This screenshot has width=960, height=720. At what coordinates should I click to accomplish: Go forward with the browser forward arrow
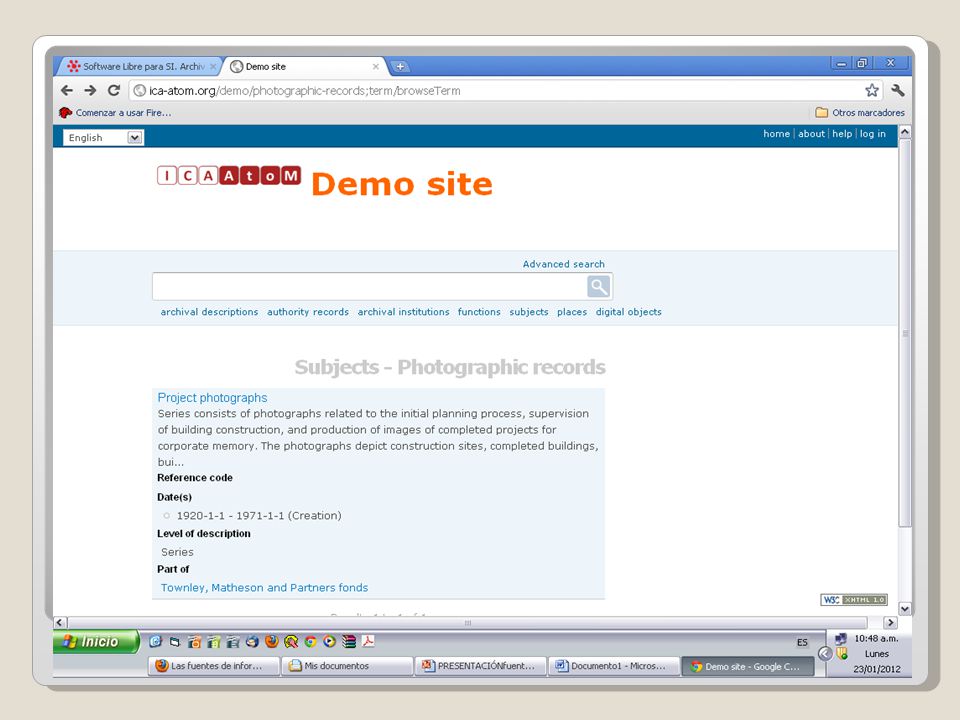click(90, 91)
